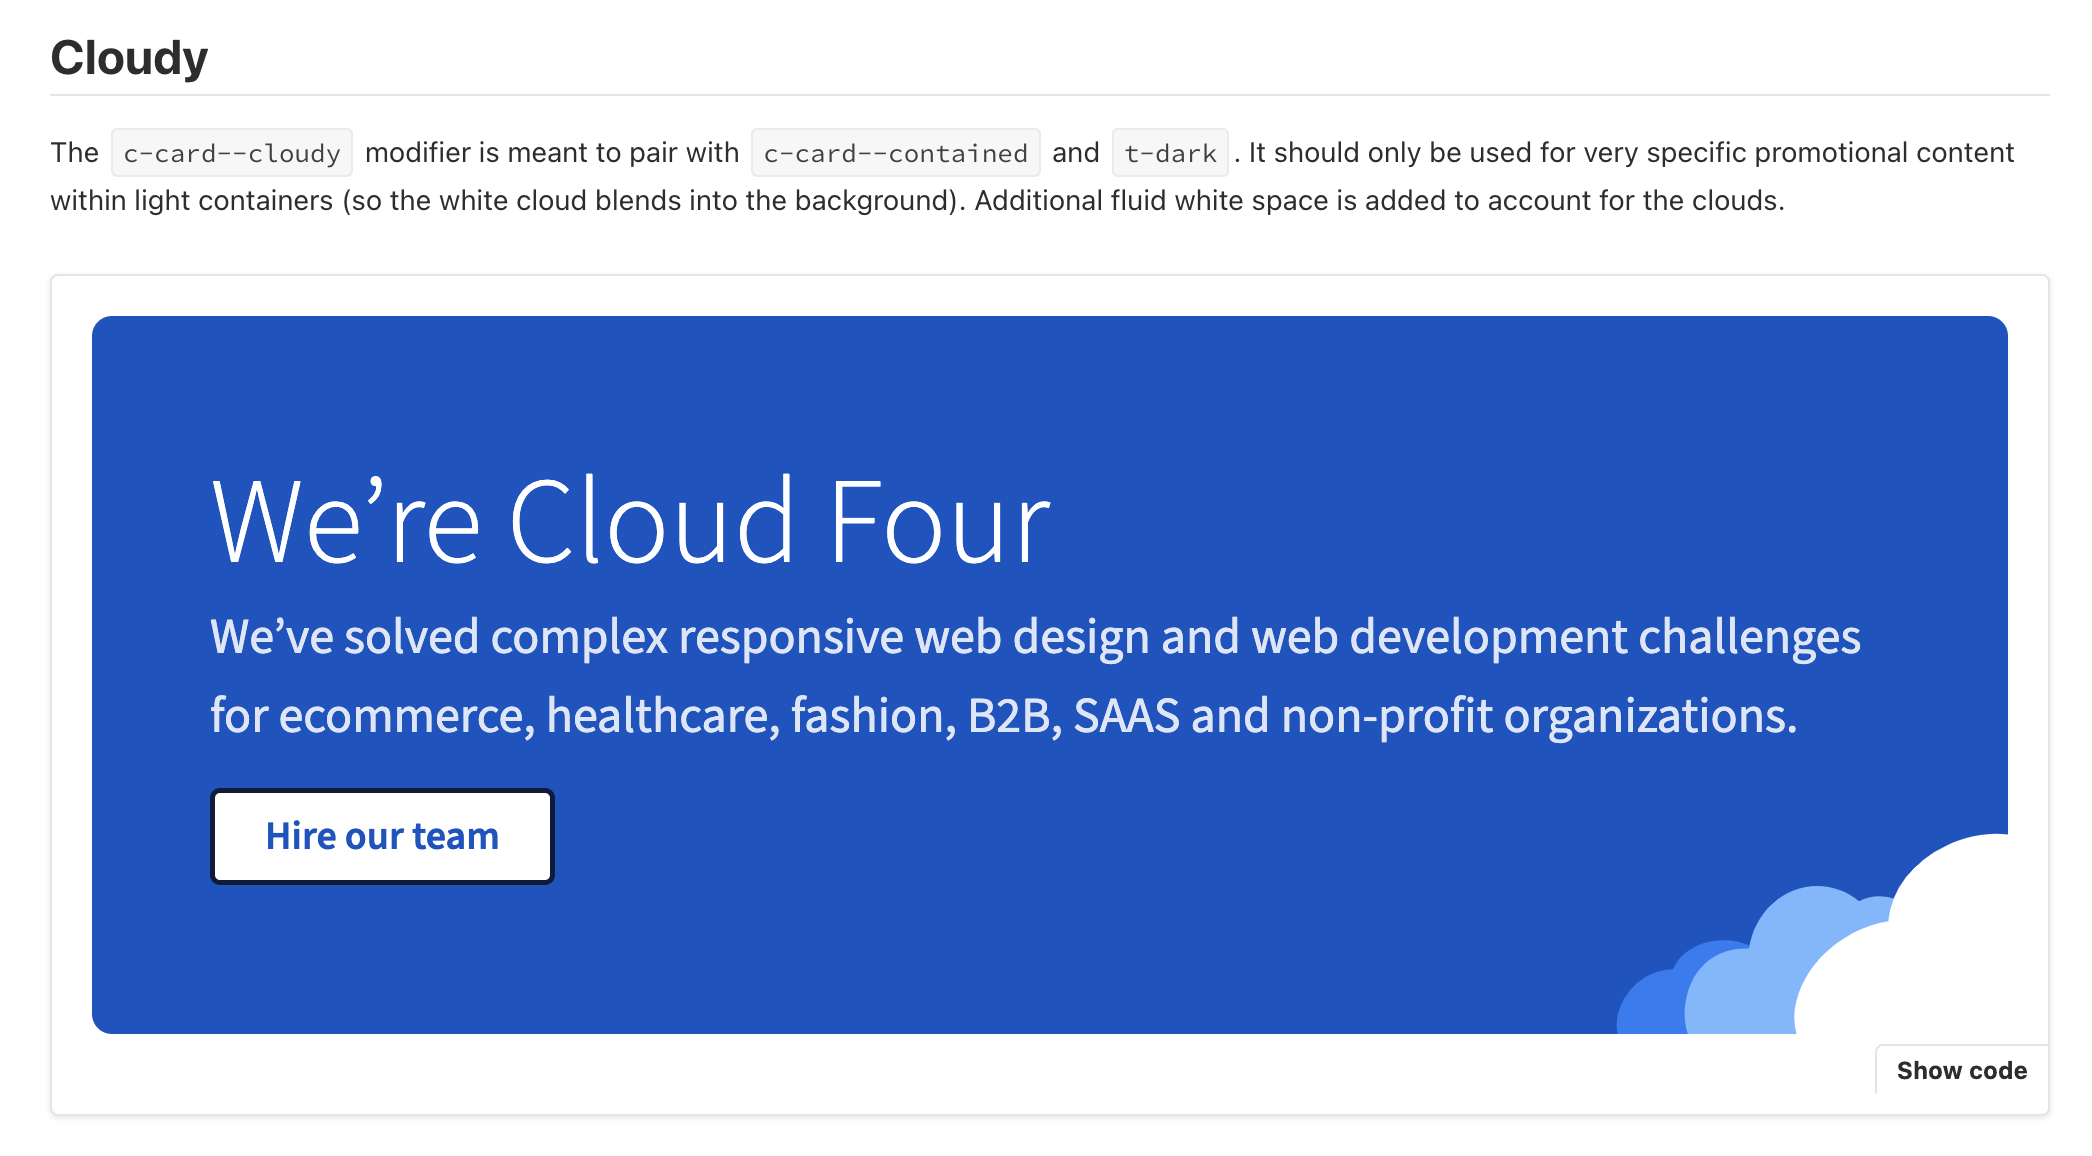
Task: Click the second line mentioning healthcare, fashion
Action: (x=750, y=716)
